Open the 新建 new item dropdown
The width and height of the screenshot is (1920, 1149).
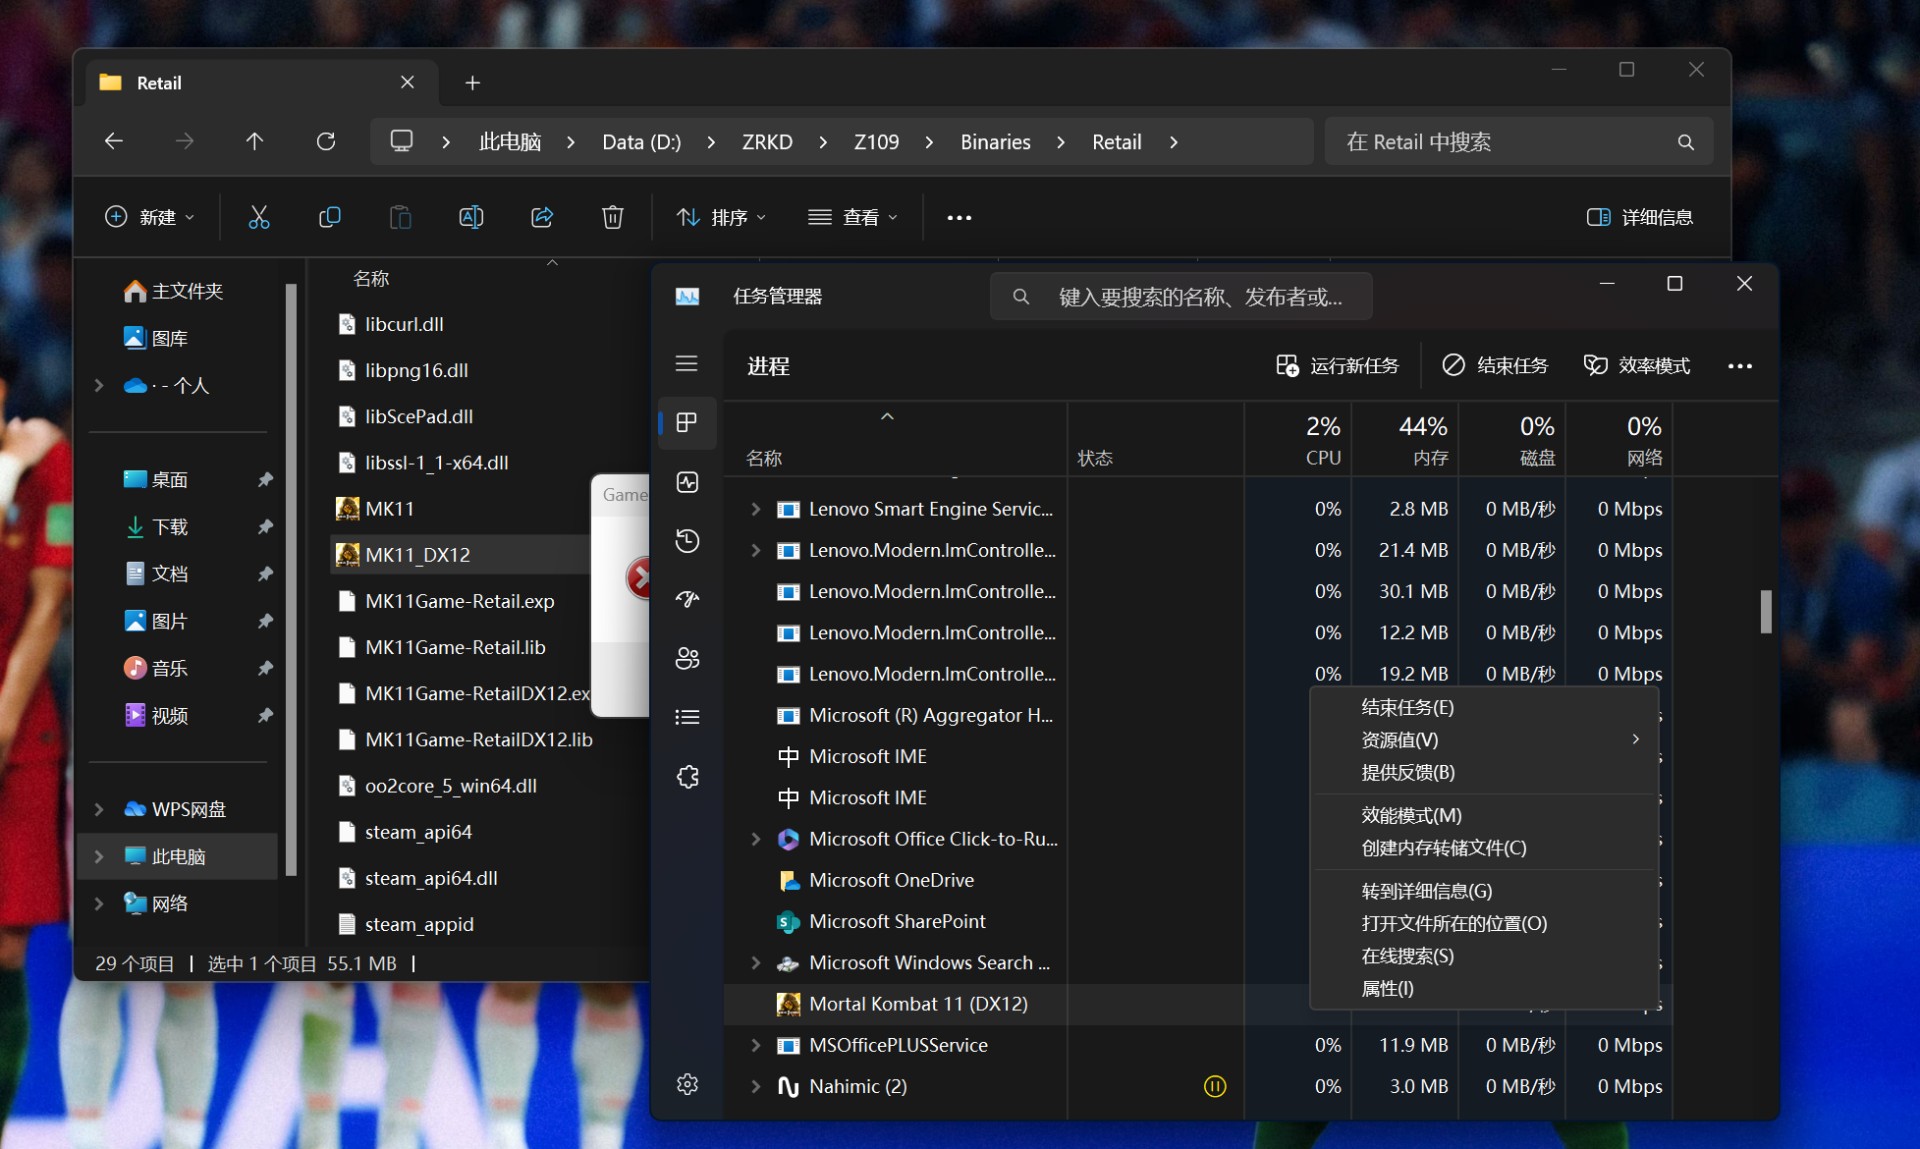tap(150, 217)
